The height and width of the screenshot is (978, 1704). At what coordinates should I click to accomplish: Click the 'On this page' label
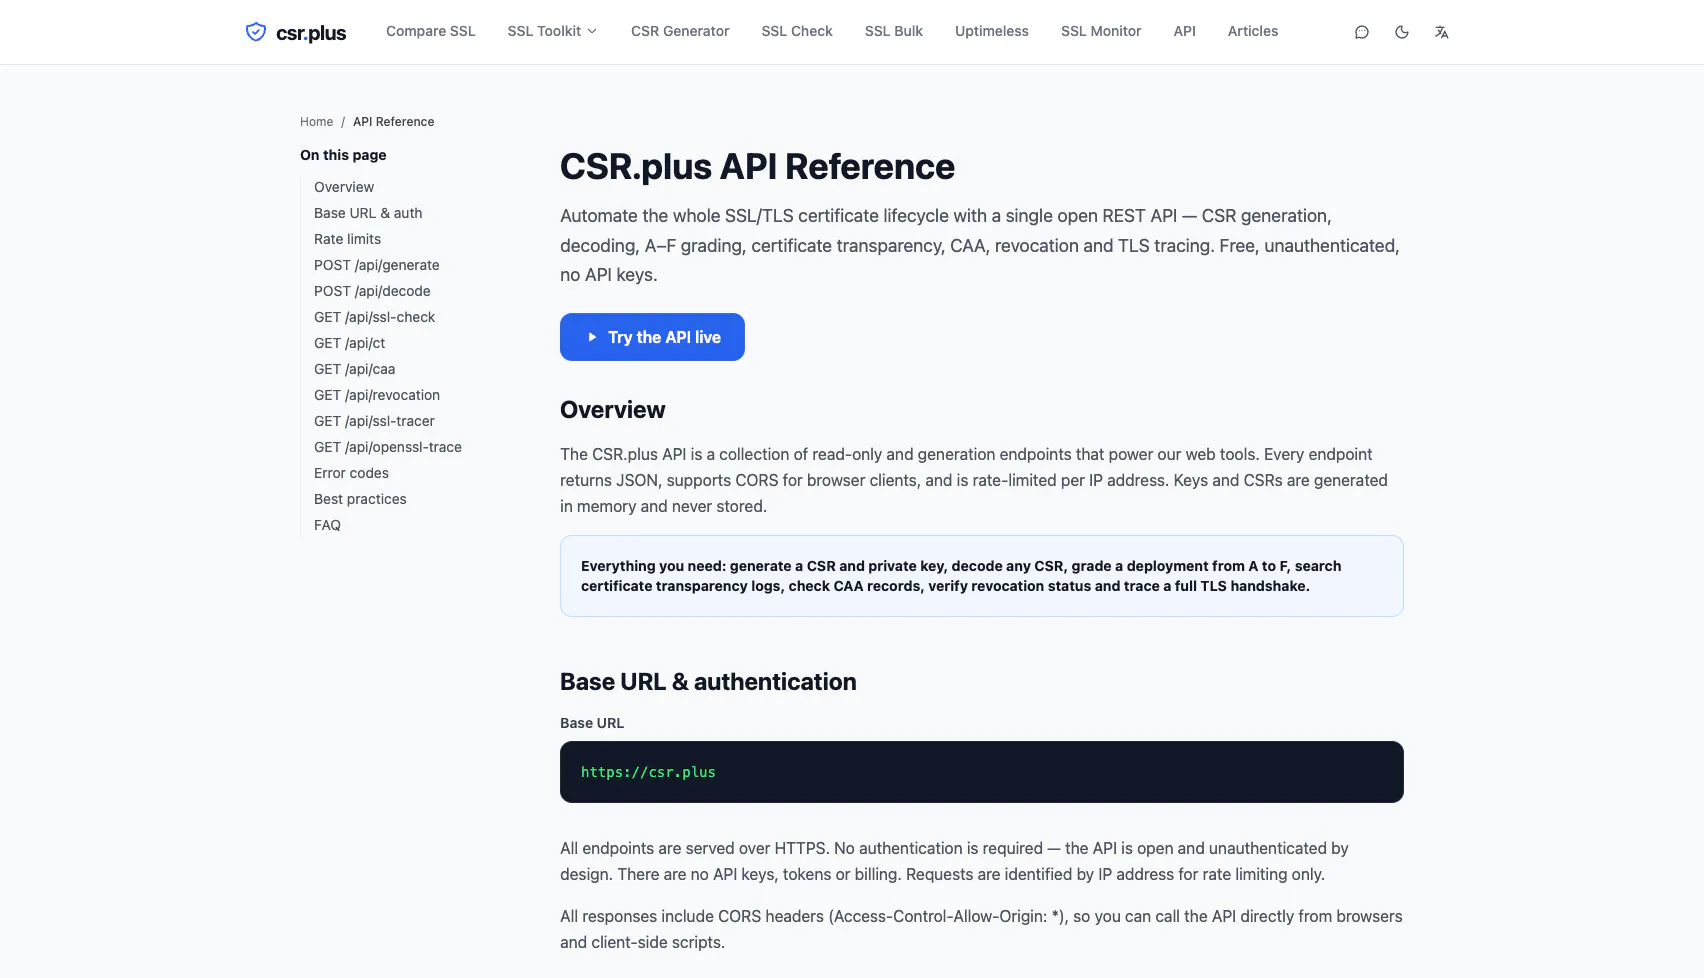coord(343,155)
